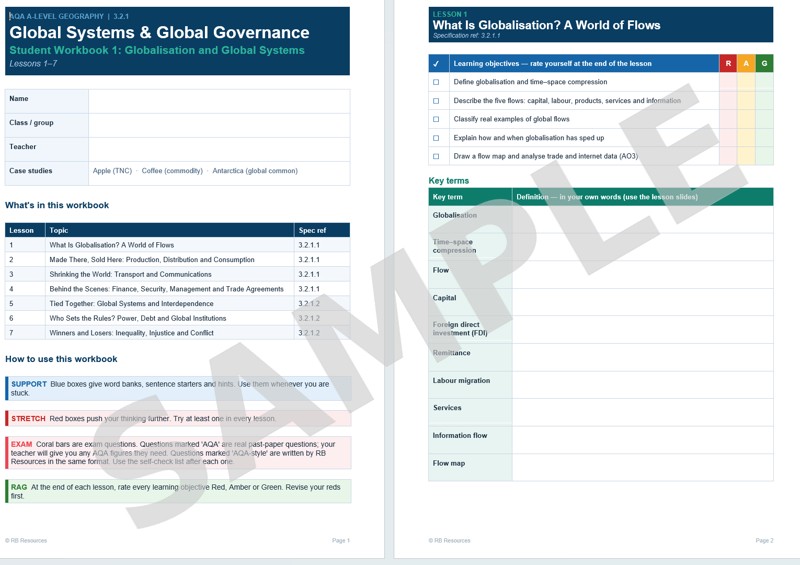The height and width of the screenshot is (565, 800).
Task: Click the 'Services' key term
Action: tap(447, 408)
